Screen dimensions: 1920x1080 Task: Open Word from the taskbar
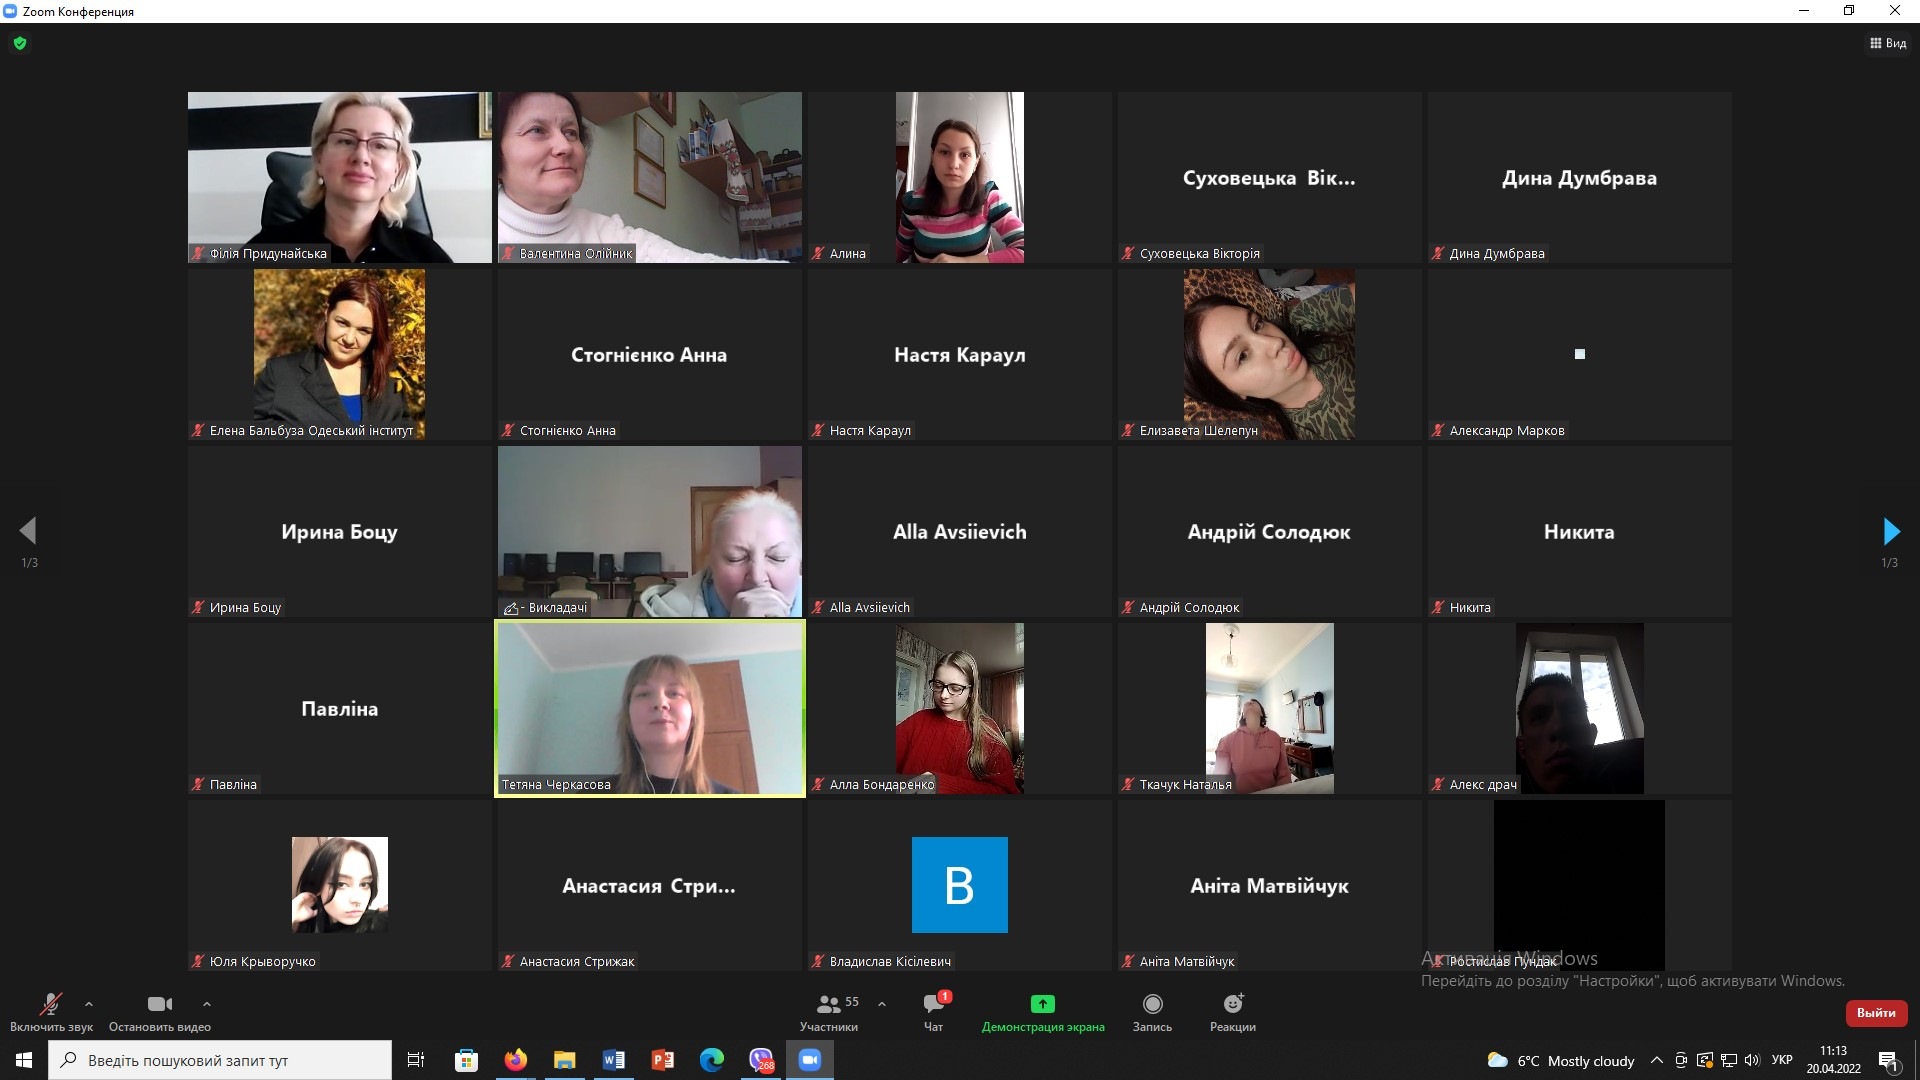[614, 1060]
